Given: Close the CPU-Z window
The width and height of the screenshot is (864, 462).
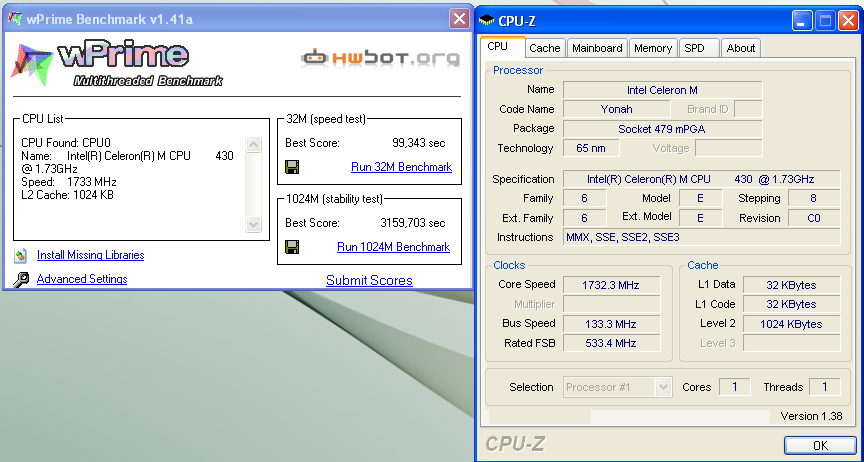Looking at the screenshot, I should (x=848, y=22).
